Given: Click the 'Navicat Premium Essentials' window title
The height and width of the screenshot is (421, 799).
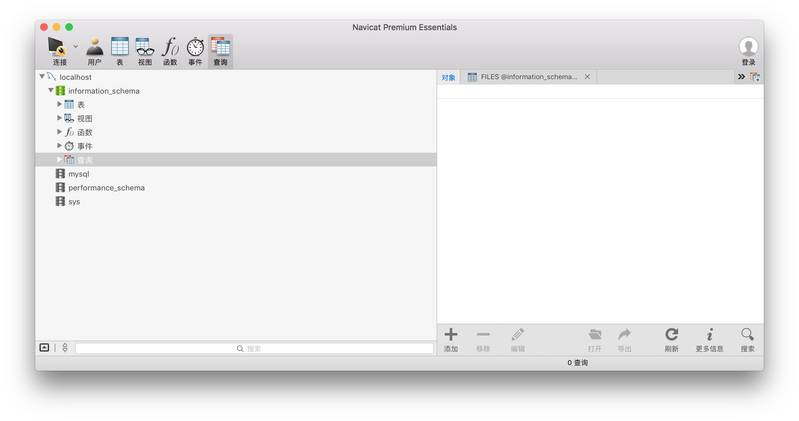Looking at the screenshot, I should (404, 28).
